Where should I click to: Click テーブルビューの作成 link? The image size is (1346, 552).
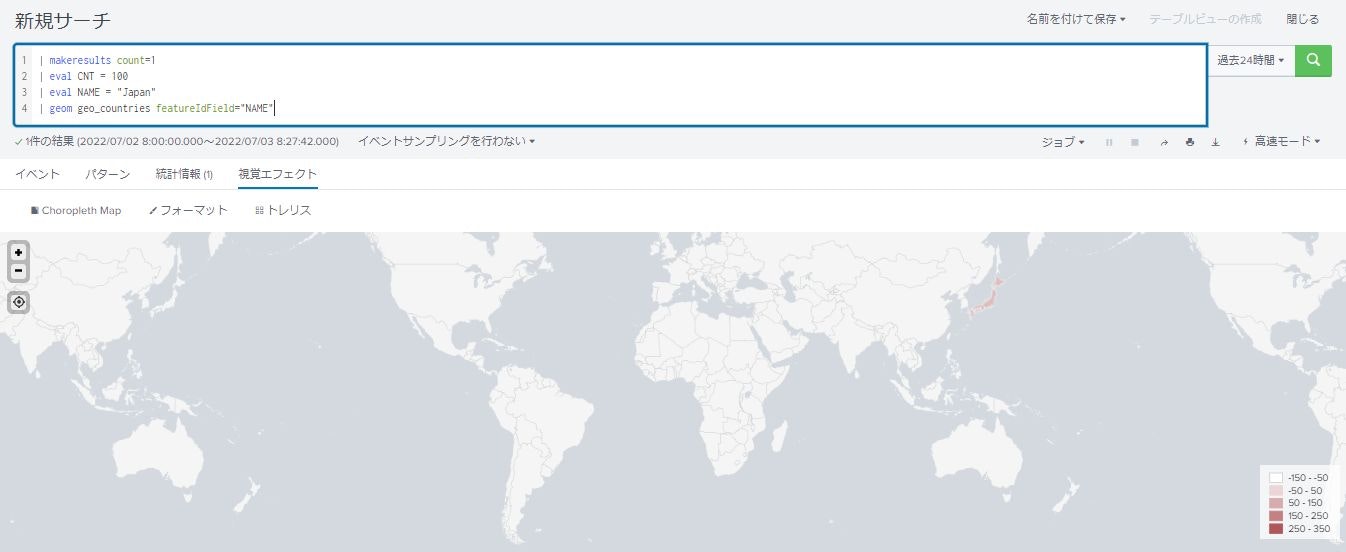coord(1205,19)
